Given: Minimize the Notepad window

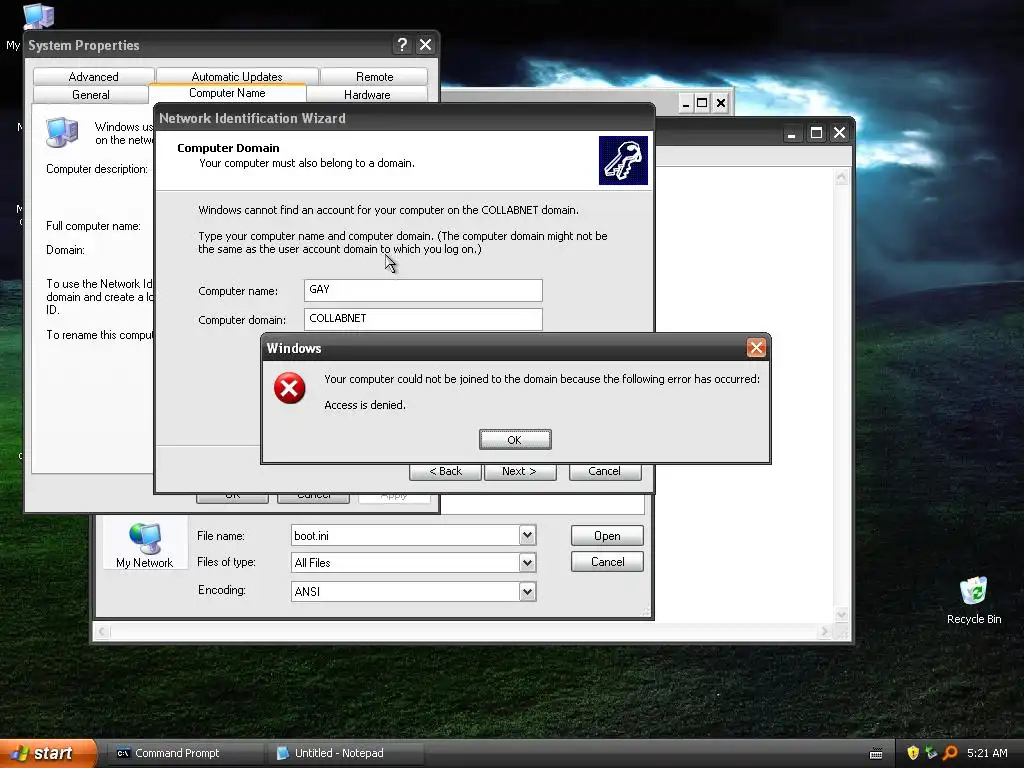Looking at the screenshot, I should tap(792, 133).
